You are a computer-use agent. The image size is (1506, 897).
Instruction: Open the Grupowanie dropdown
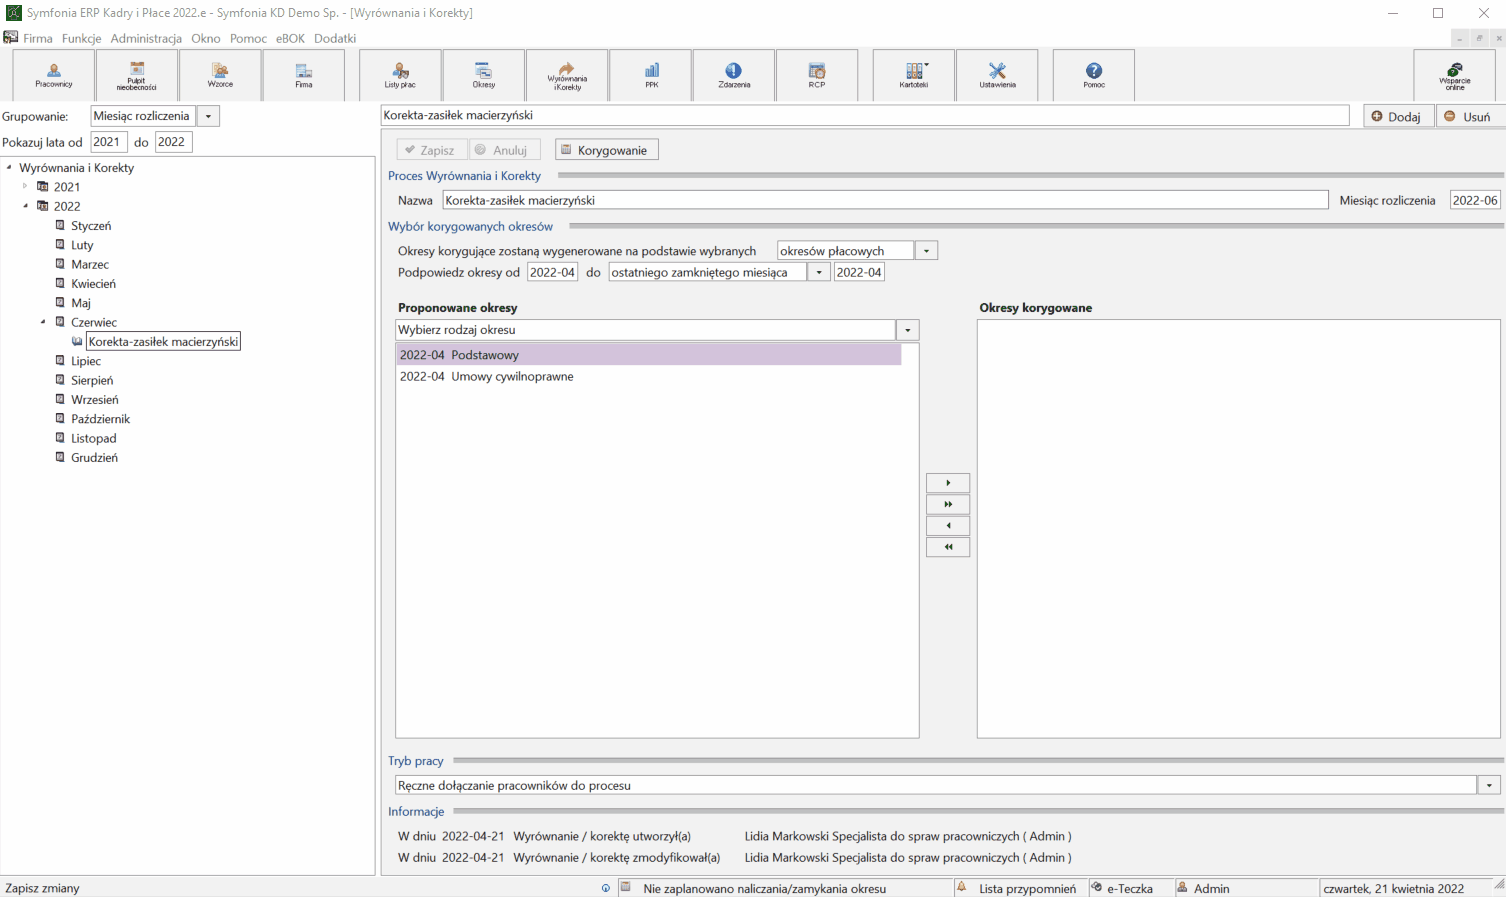click(208, 116)
